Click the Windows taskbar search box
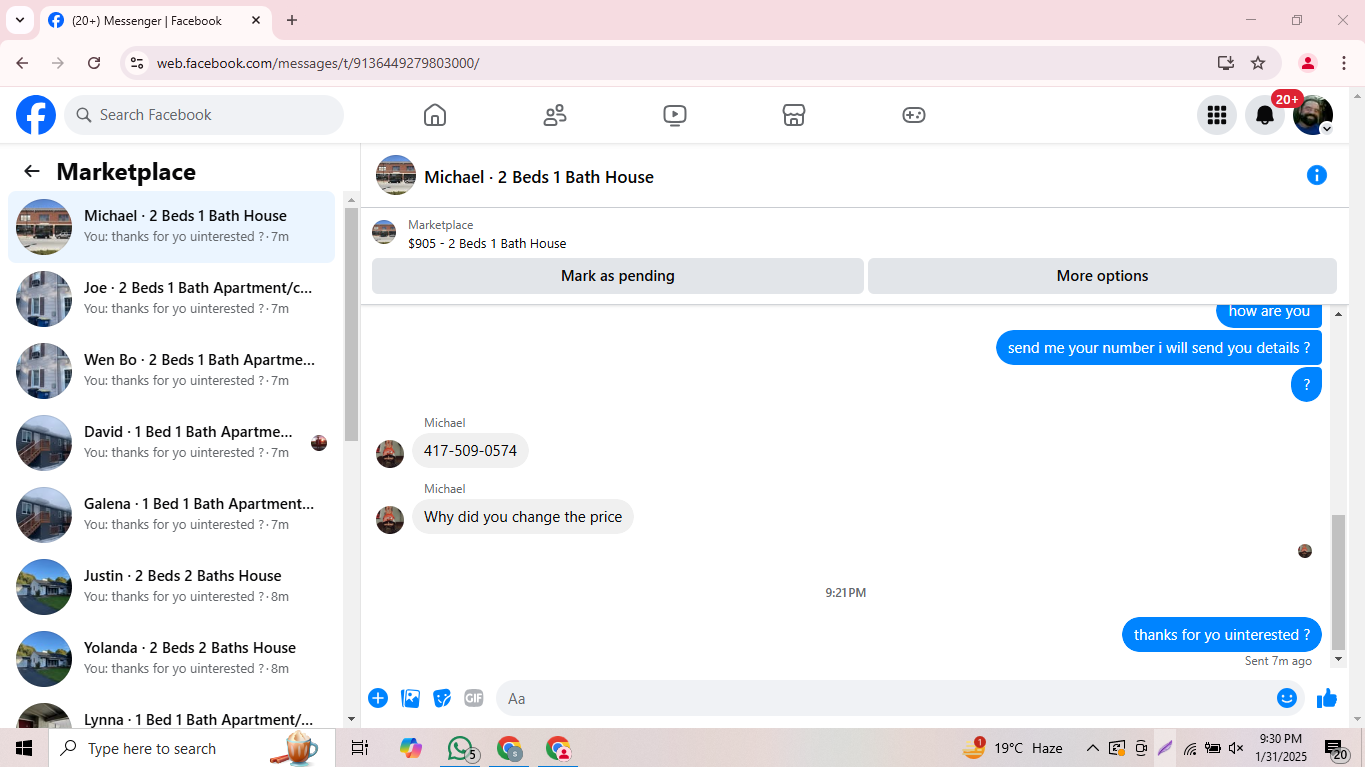This screenshot has width=1365, height=767. coord(192,748)
